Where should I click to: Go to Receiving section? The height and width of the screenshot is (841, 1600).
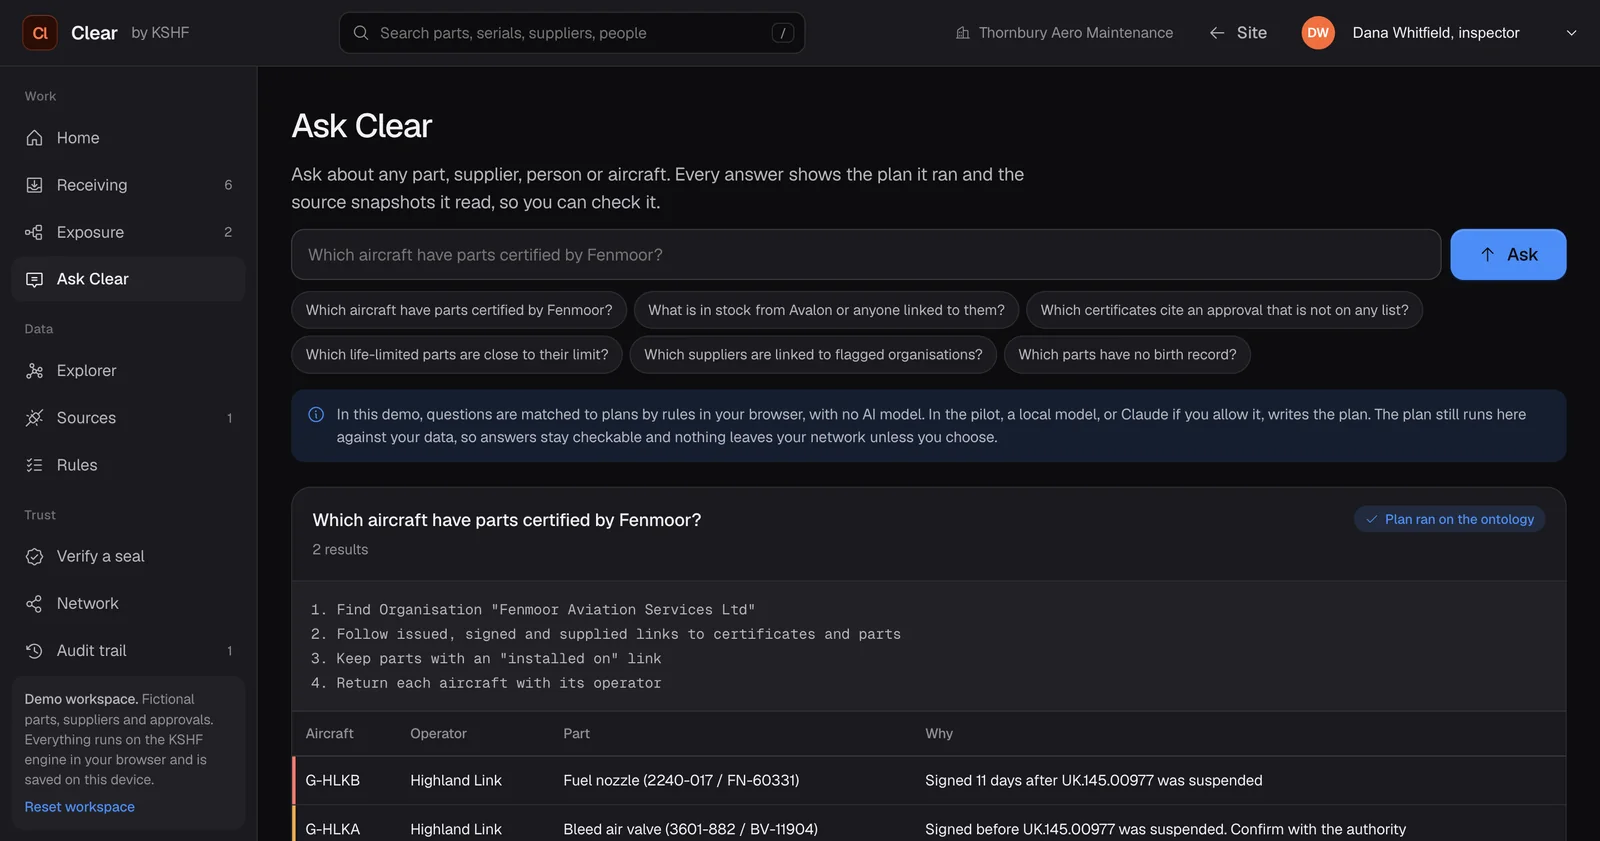[x=128, y=185]
